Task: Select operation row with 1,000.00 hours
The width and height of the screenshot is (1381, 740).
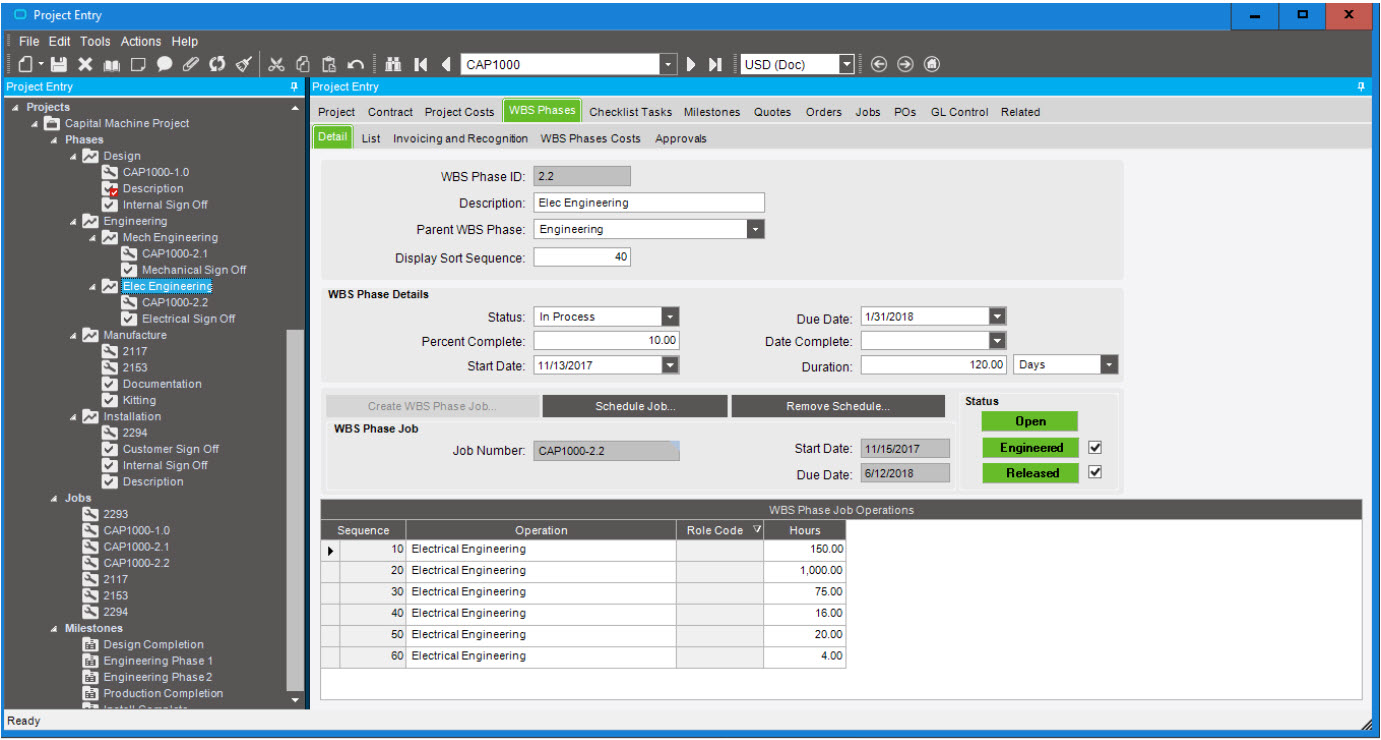Action: click(x=583, y=570)
